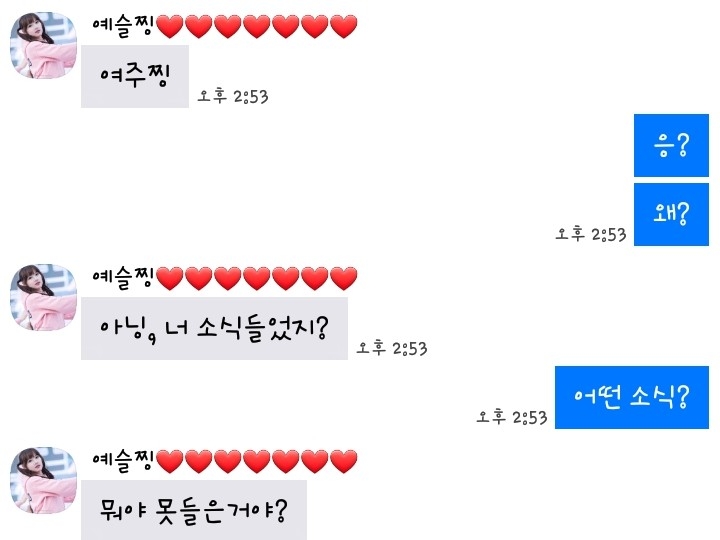Select the '뭐야 못들은거야?' message

click(194, 510)
